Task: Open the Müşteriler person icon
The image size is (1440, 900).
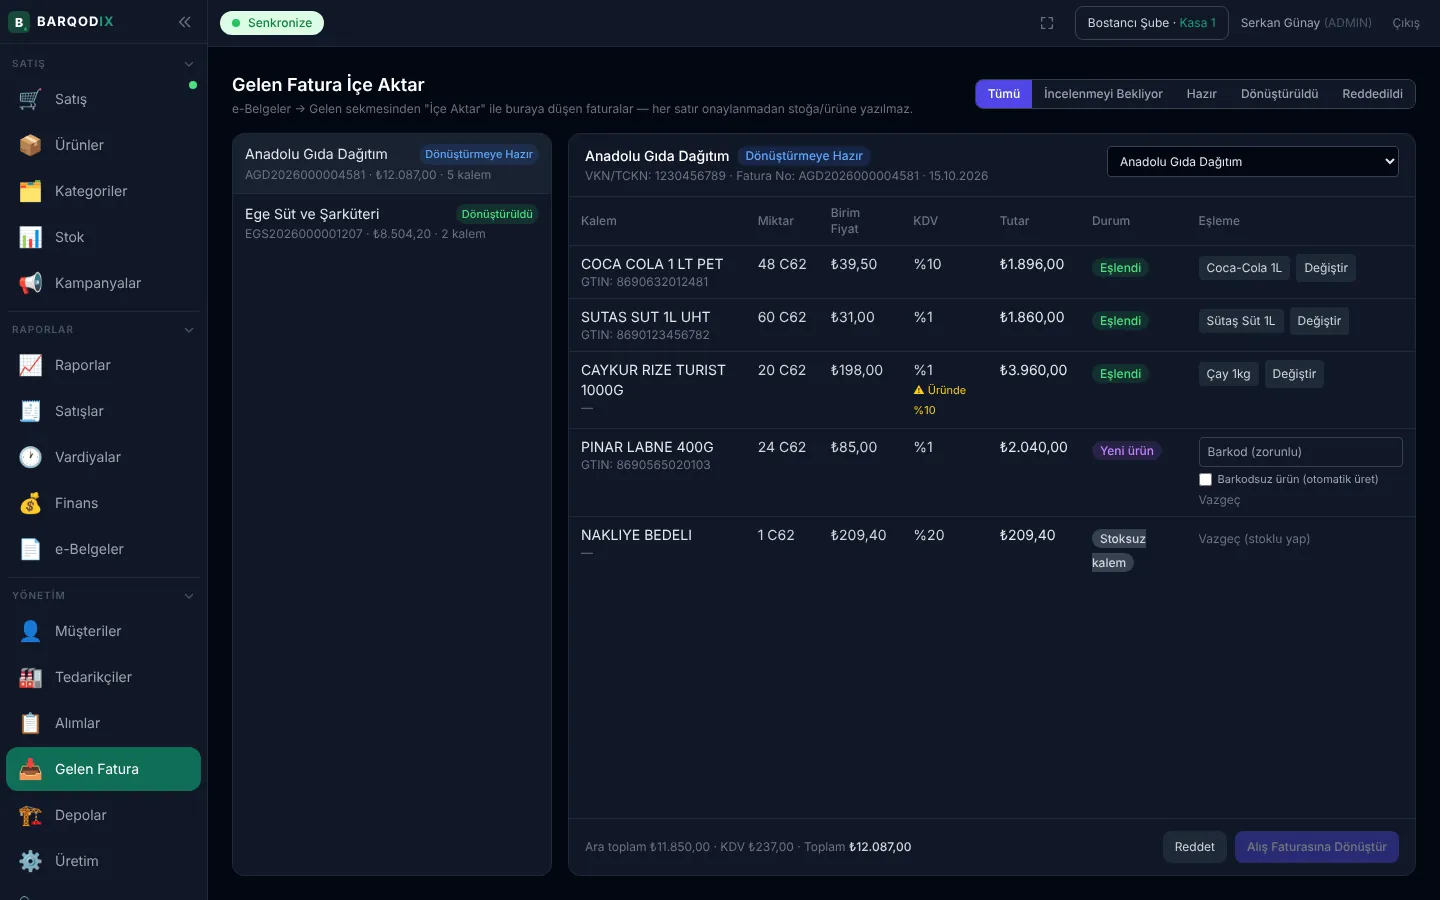Action: 30,631
